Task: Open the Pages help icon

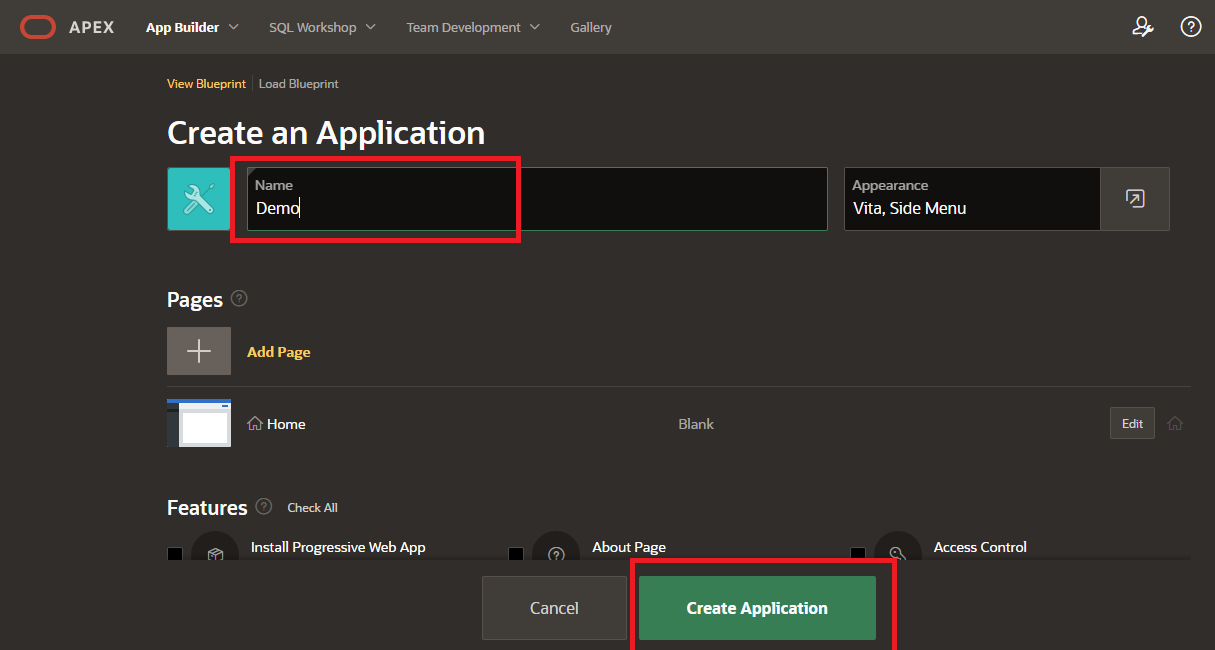Action: [x=239, y=298]
